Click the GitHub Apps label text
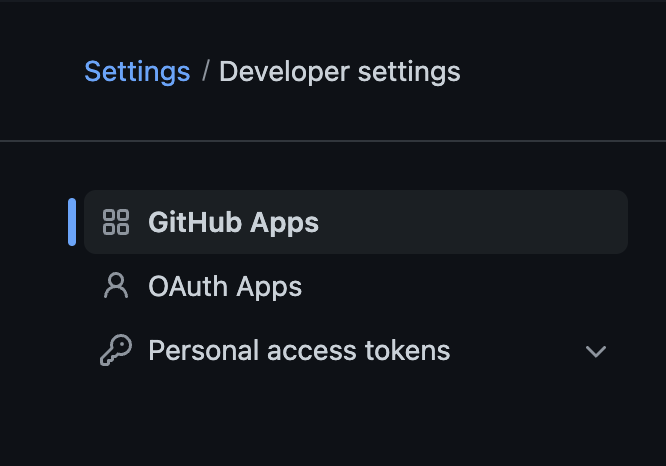Image resolution: width=666 pixels, height=466 pixels. [234, 223]
